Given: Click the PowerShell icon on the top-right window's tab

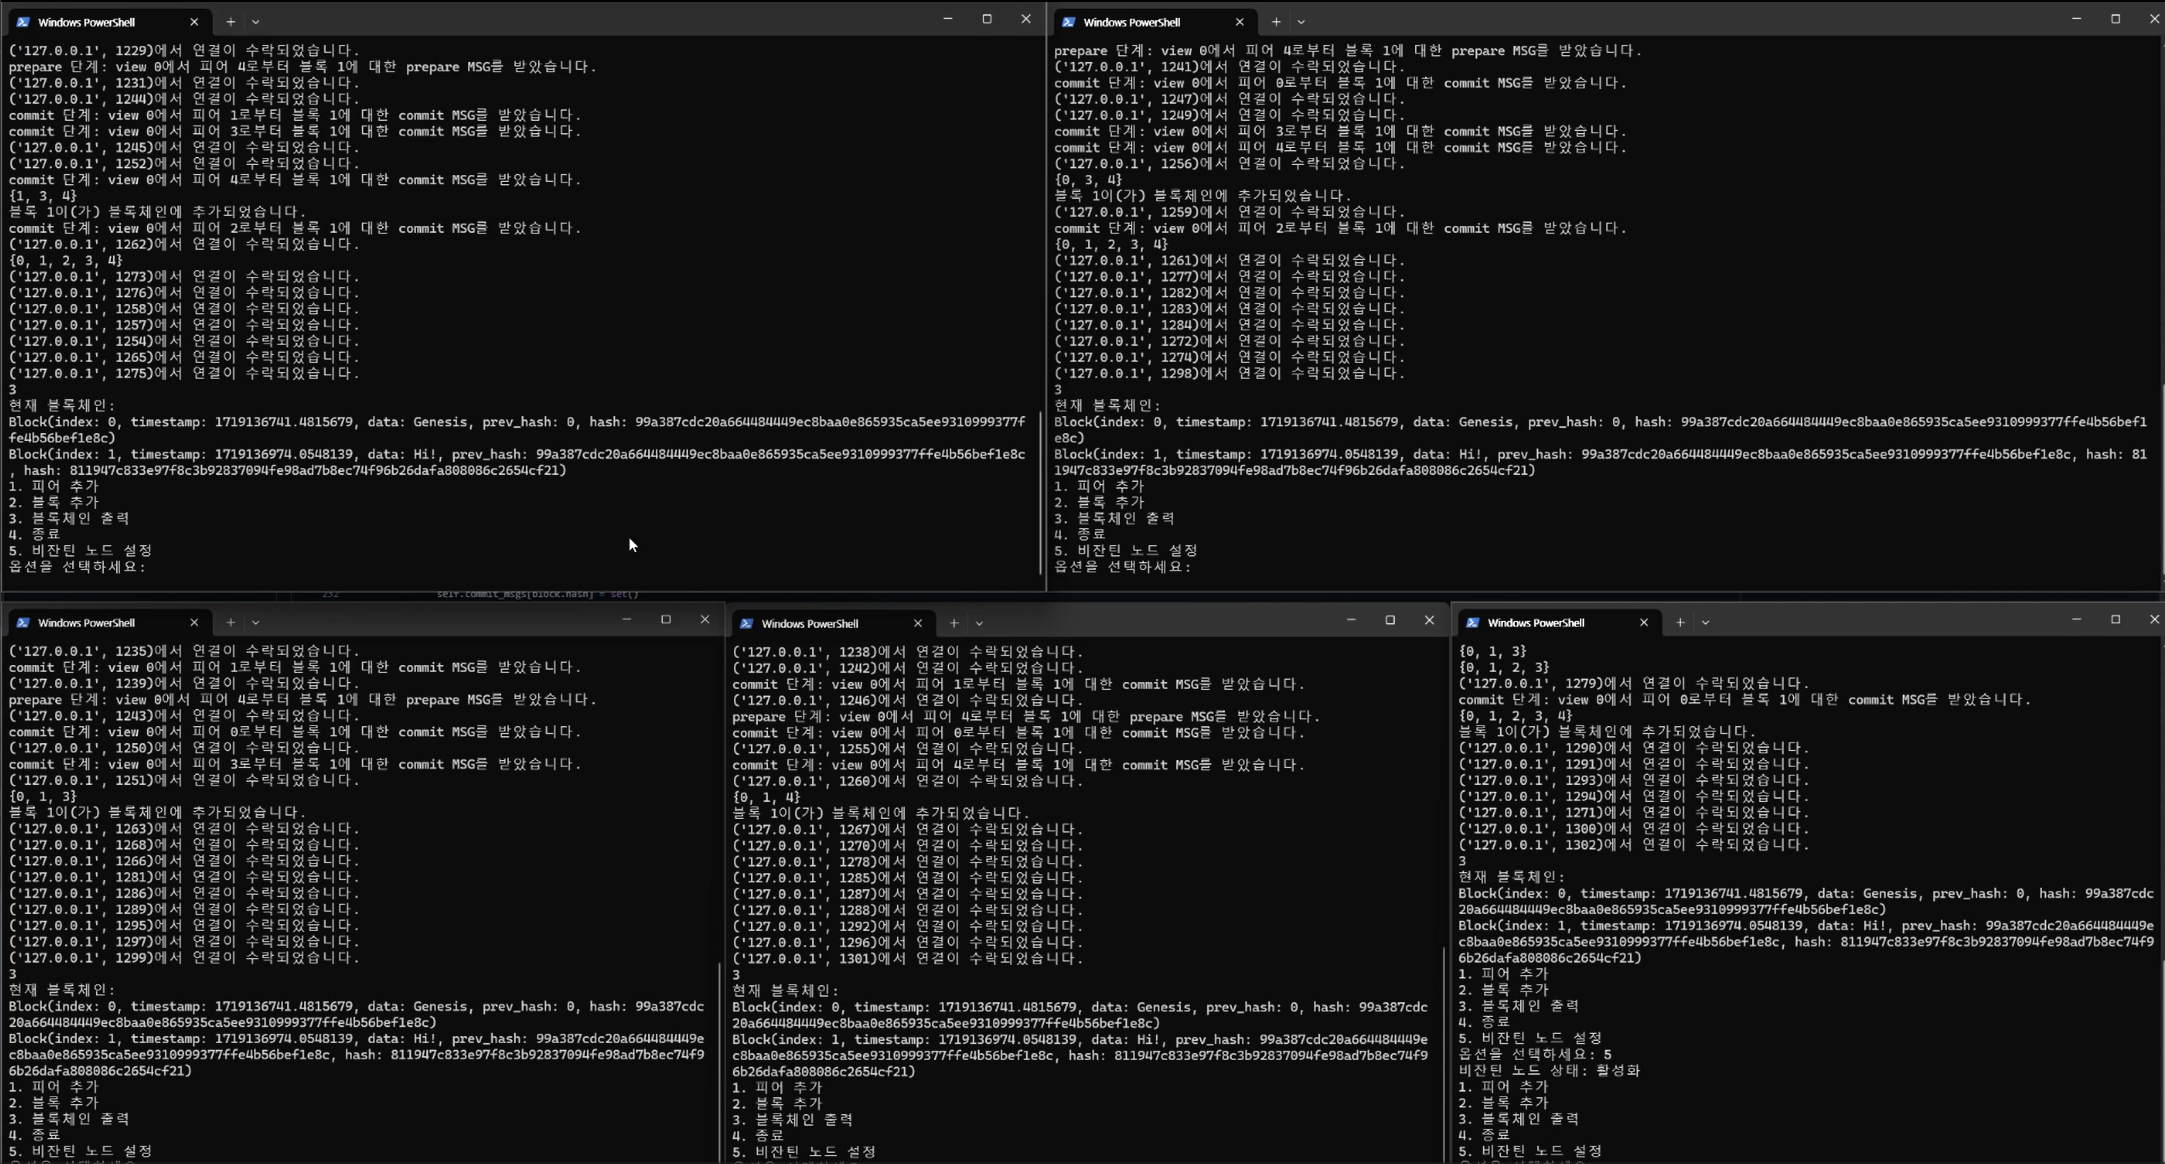Looking at the screenshot, I should 1068,21.
